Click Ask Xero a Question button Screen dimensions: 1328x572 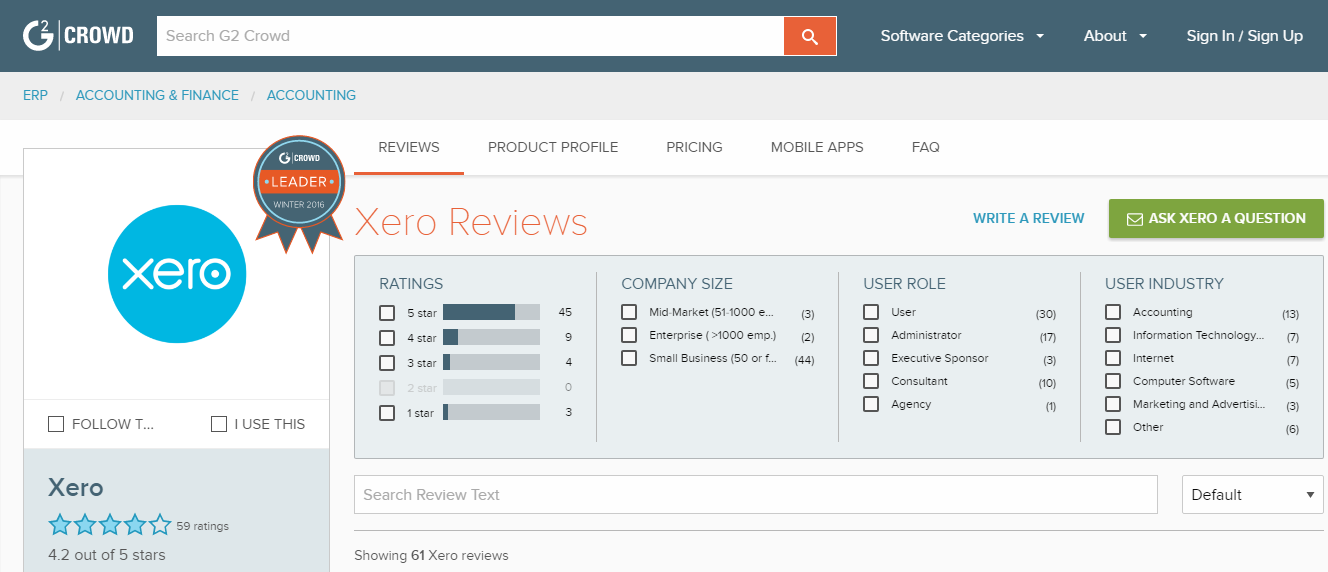click(x=1216, y=218)
